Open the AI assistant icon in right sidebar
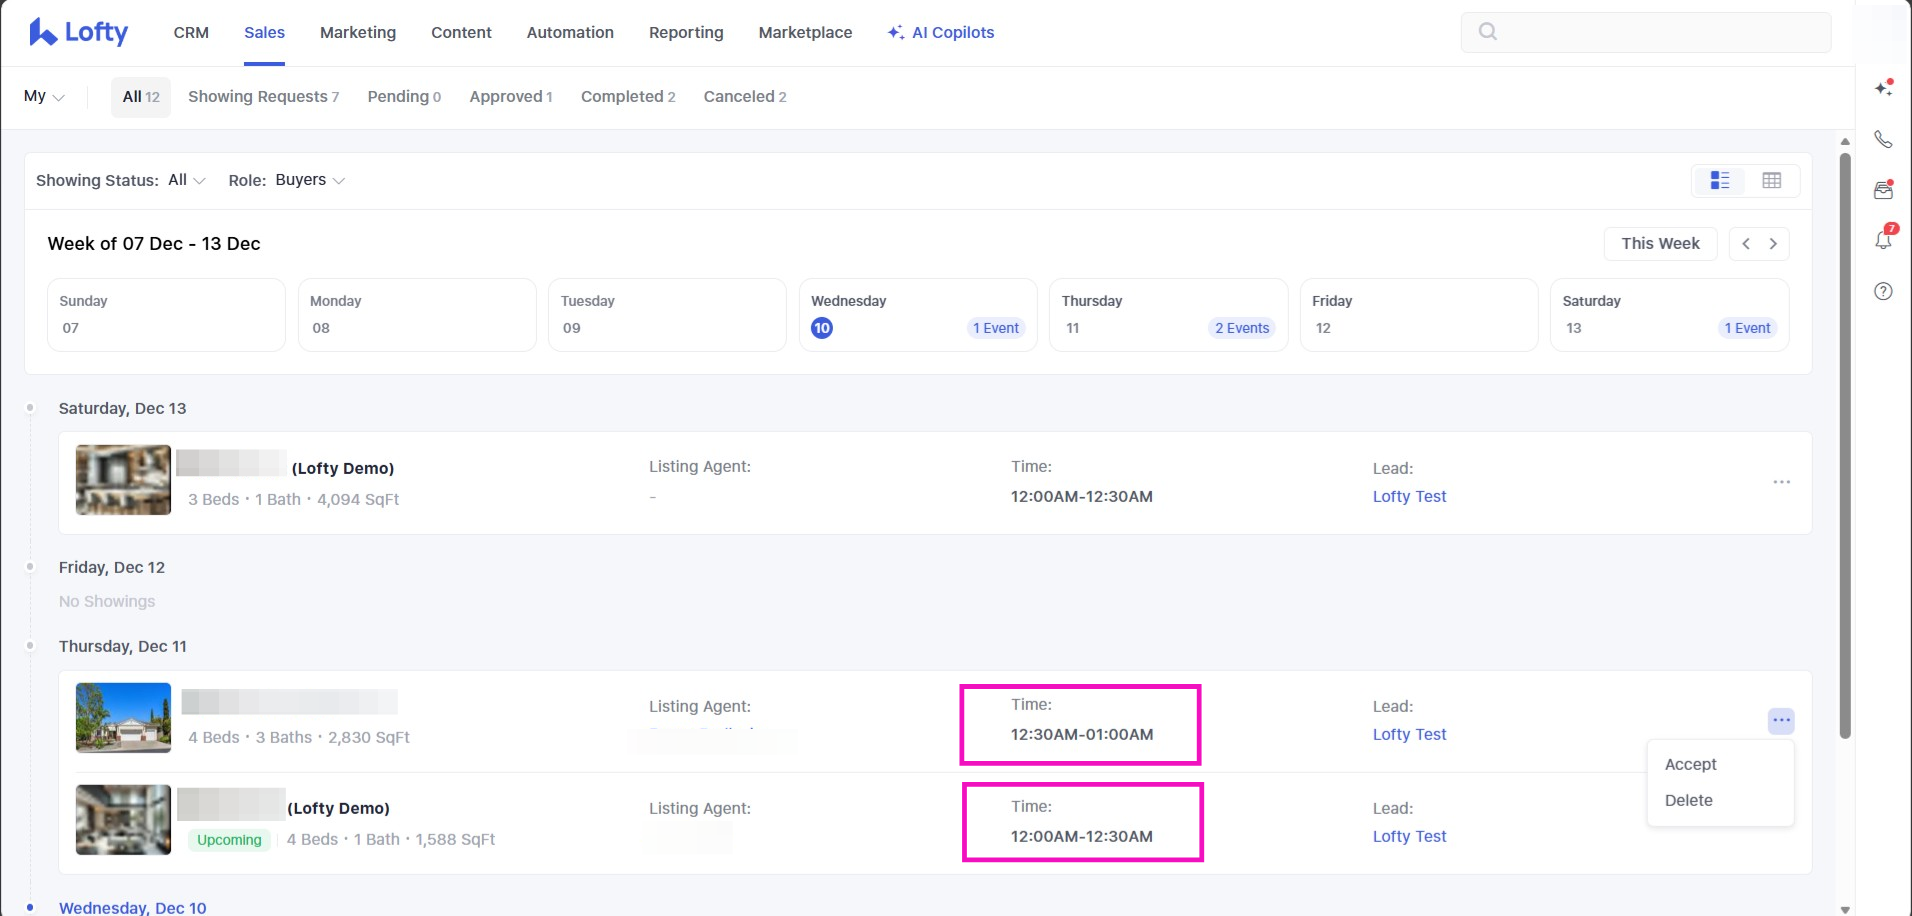The image size is (1912, 916). pyautogui.click(x=1883, y=88)
